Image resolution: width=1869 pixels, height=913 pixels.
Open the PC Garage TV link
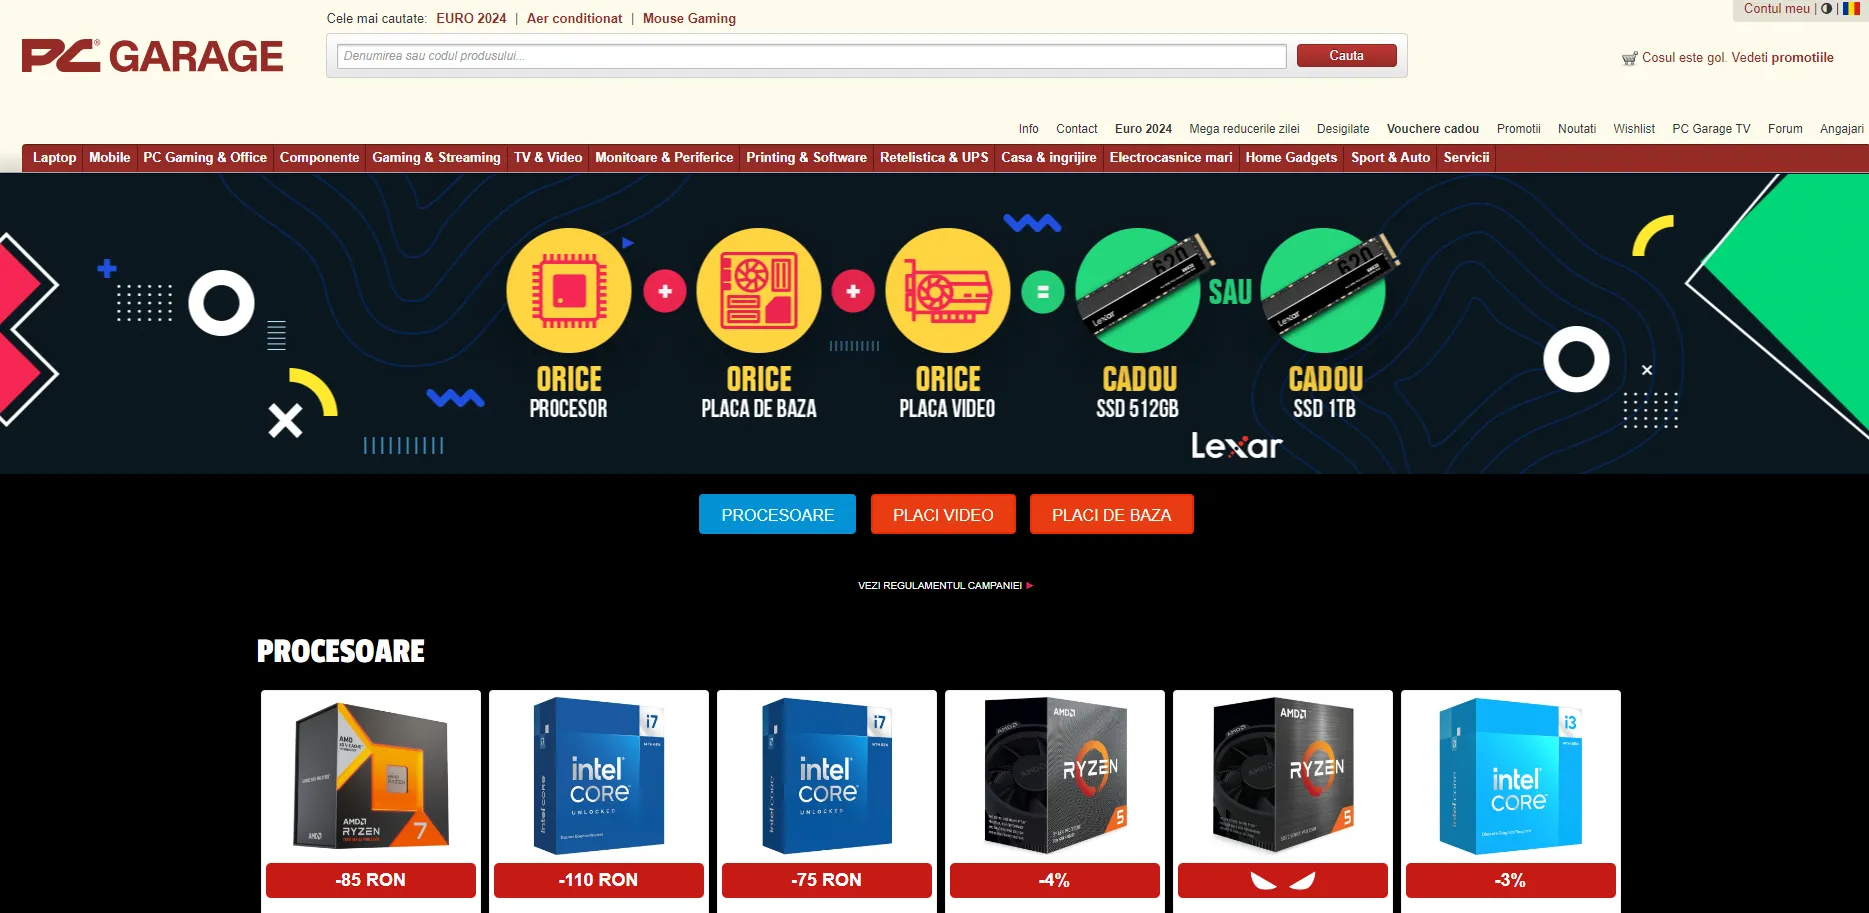point(1711,129)
